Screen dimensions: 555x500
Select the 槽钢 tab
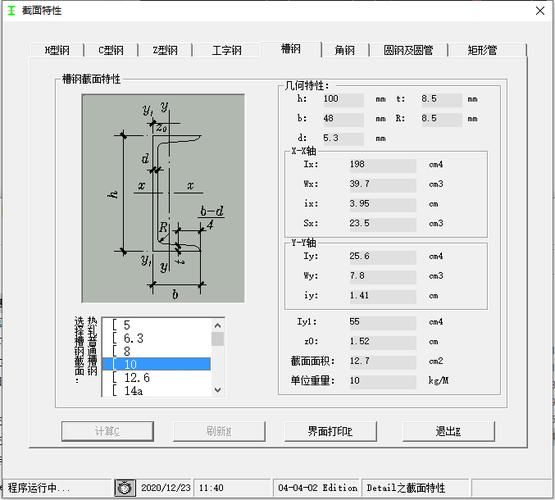point(291,48)
